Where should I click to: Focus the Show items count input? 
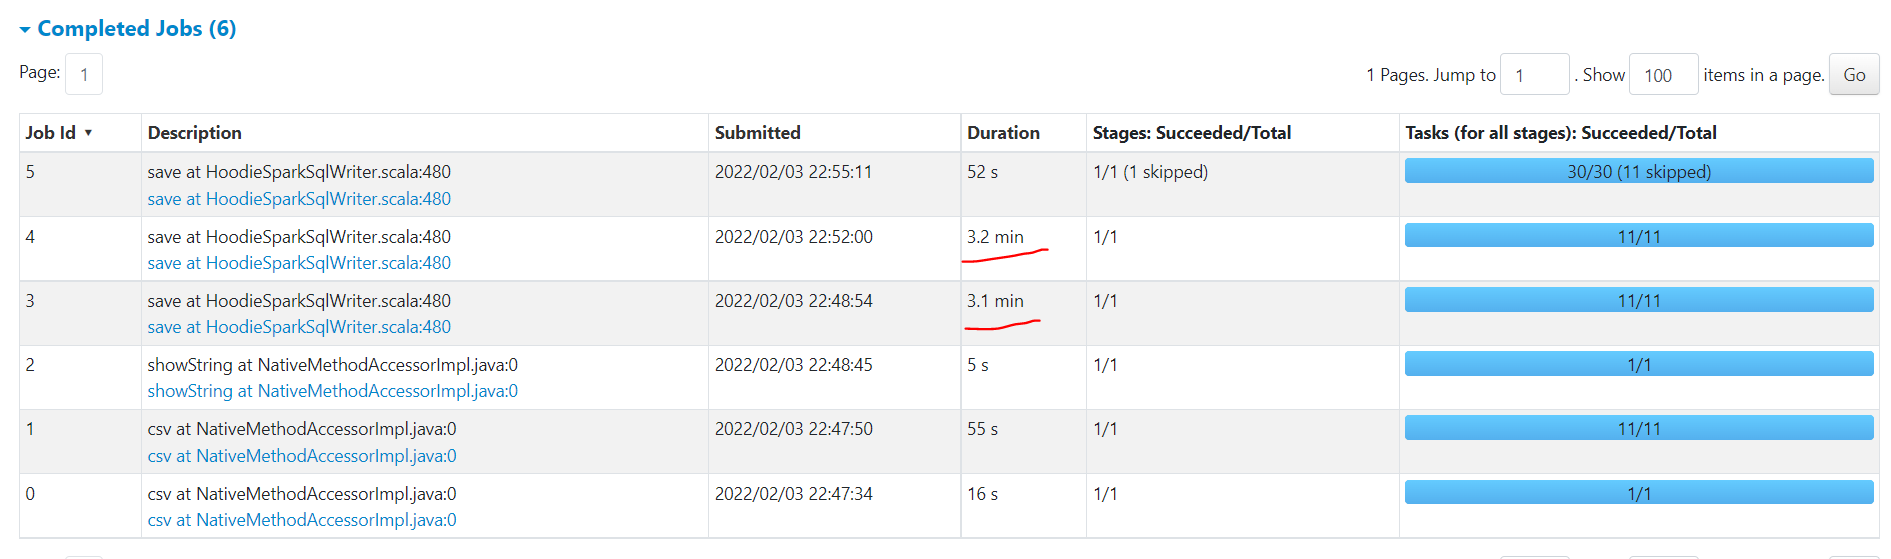pos(1663,75)
